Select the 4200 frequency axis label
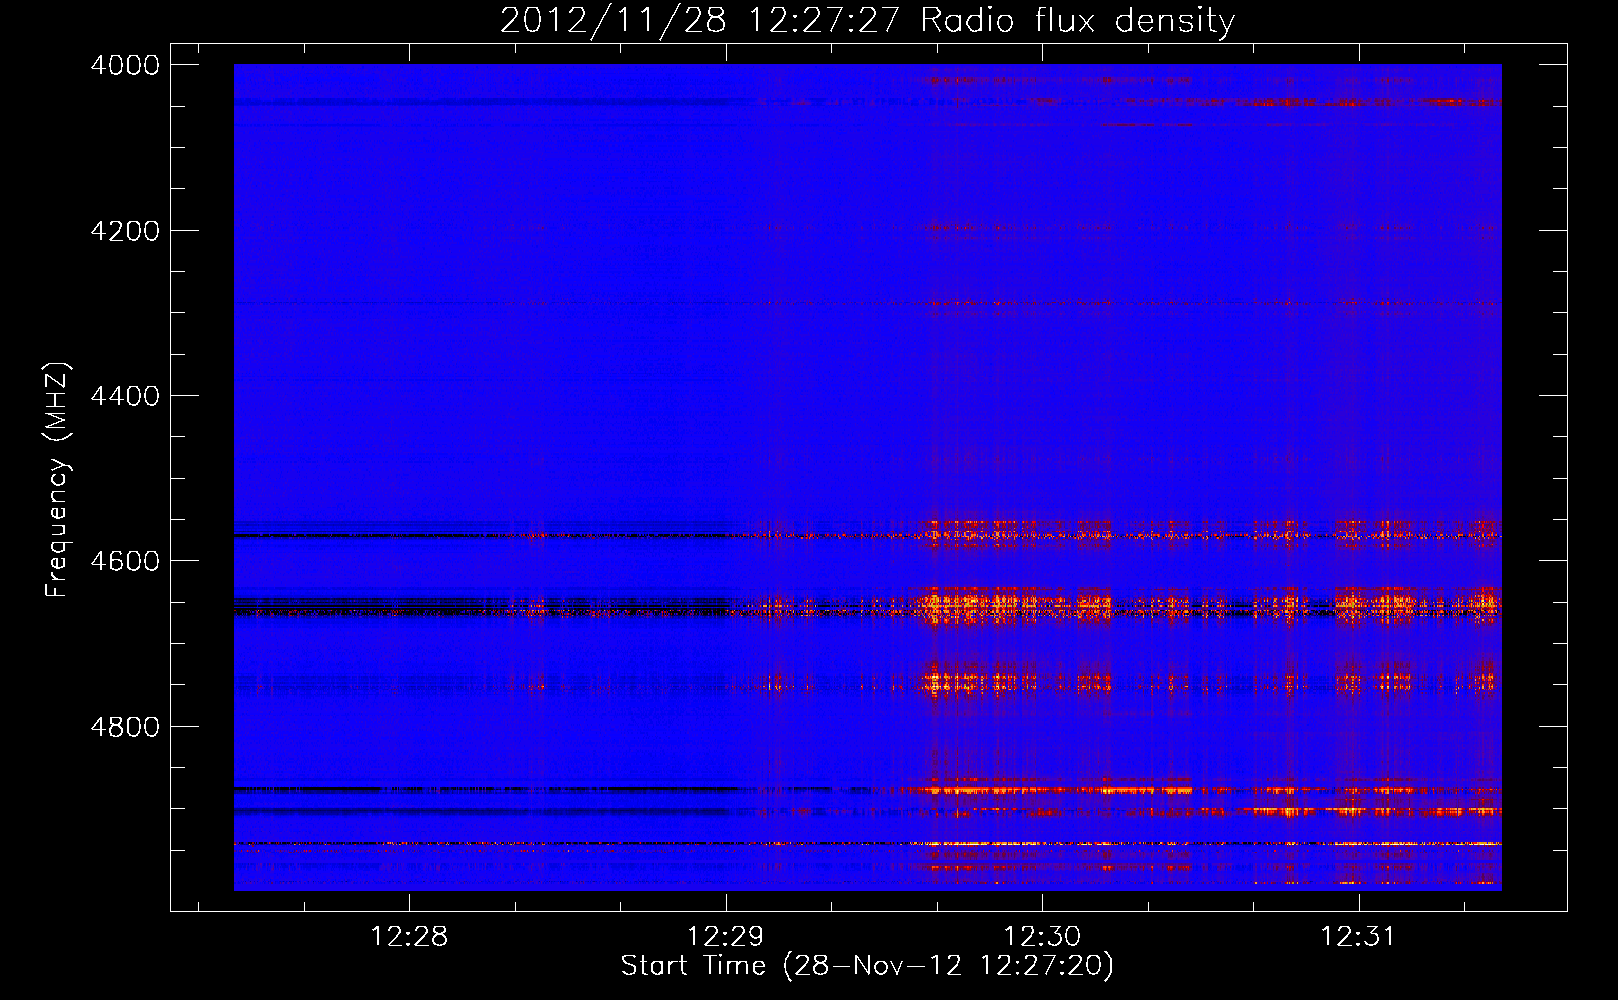Viewport: 1618px width, 1000px height. [125, 231]
